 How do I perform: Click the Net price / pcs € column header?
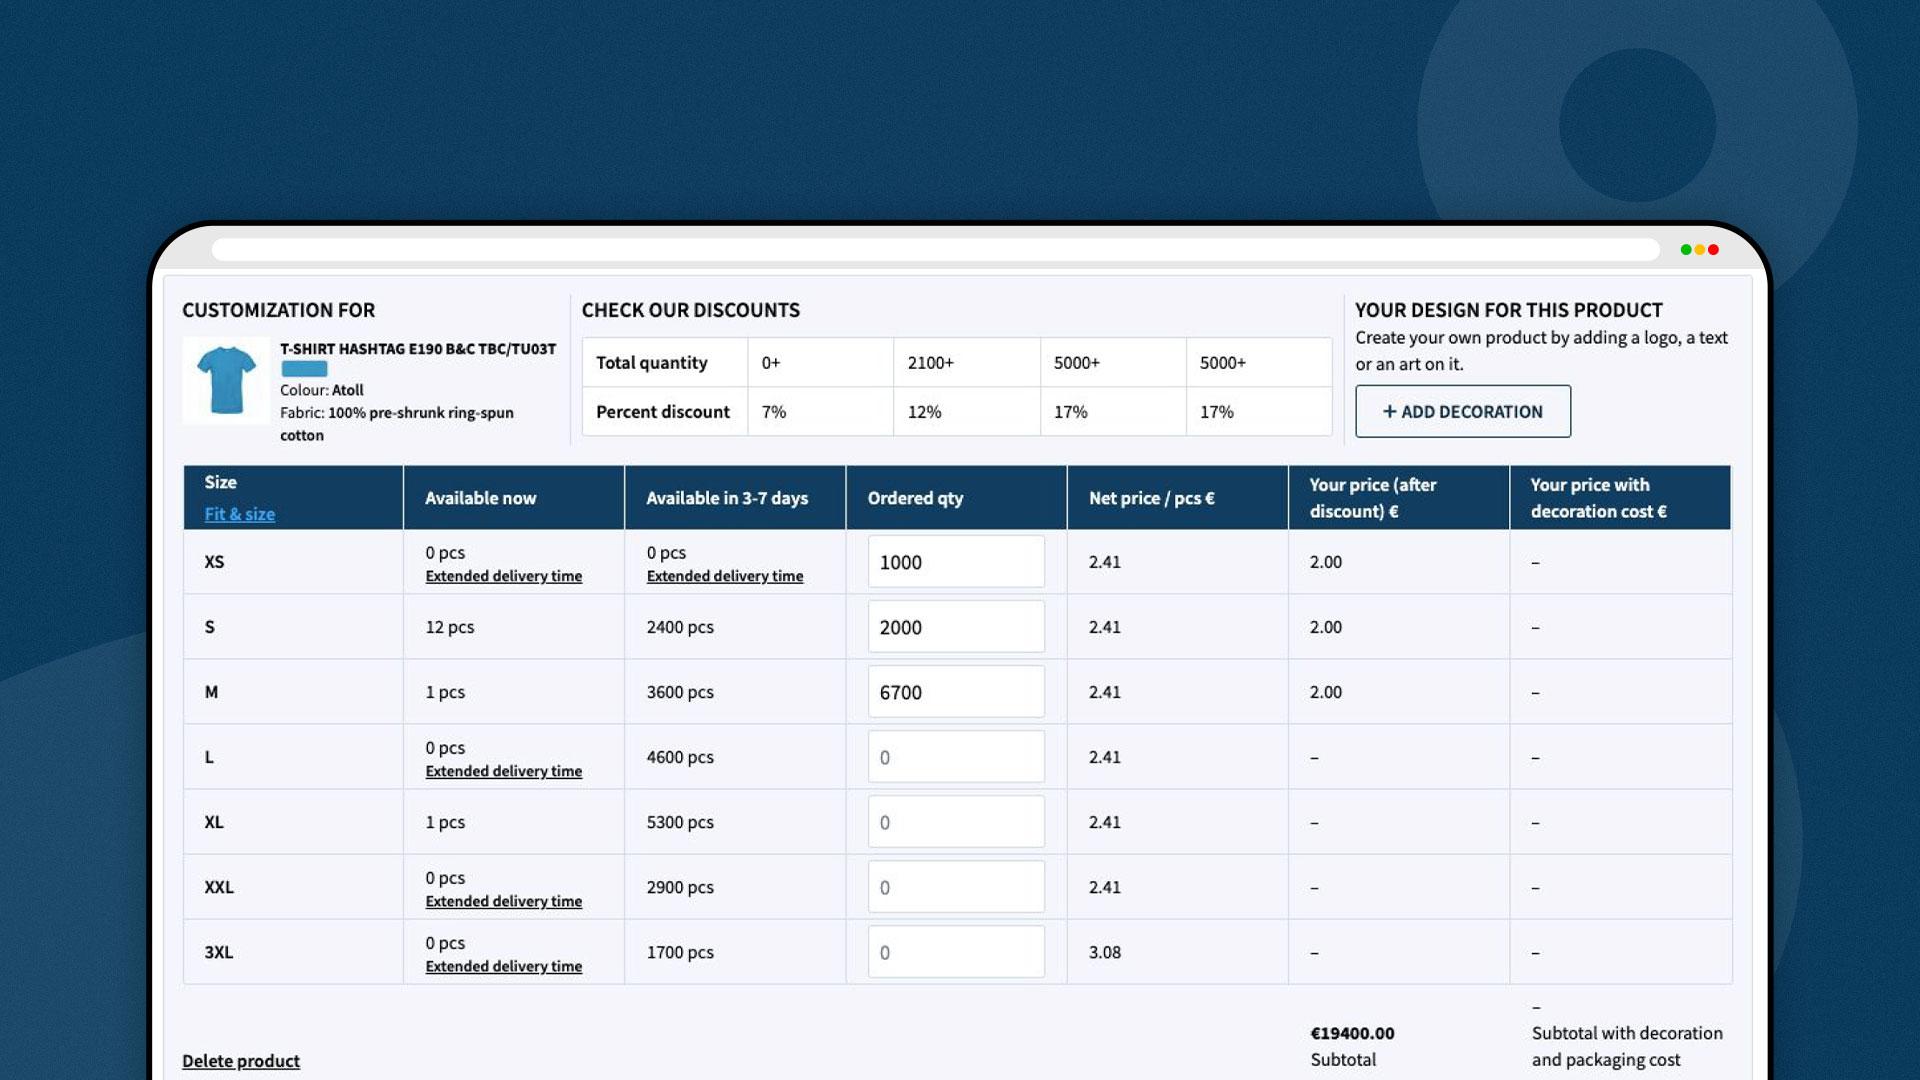tap(1177, 497)
